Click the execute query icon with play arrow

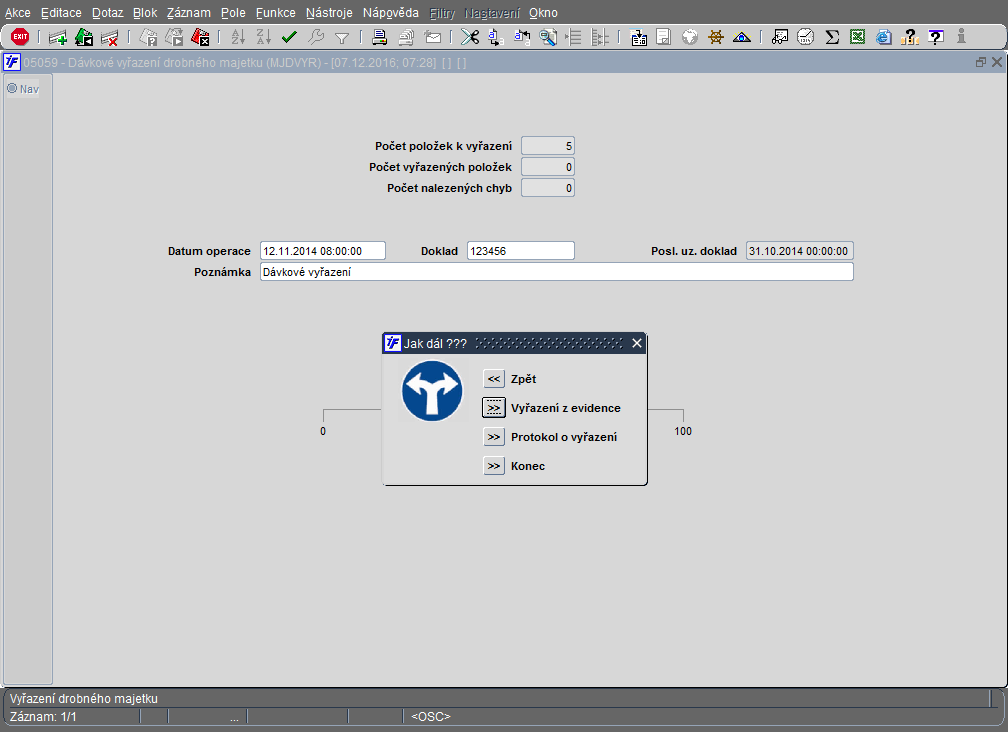[x=174, y=37]
